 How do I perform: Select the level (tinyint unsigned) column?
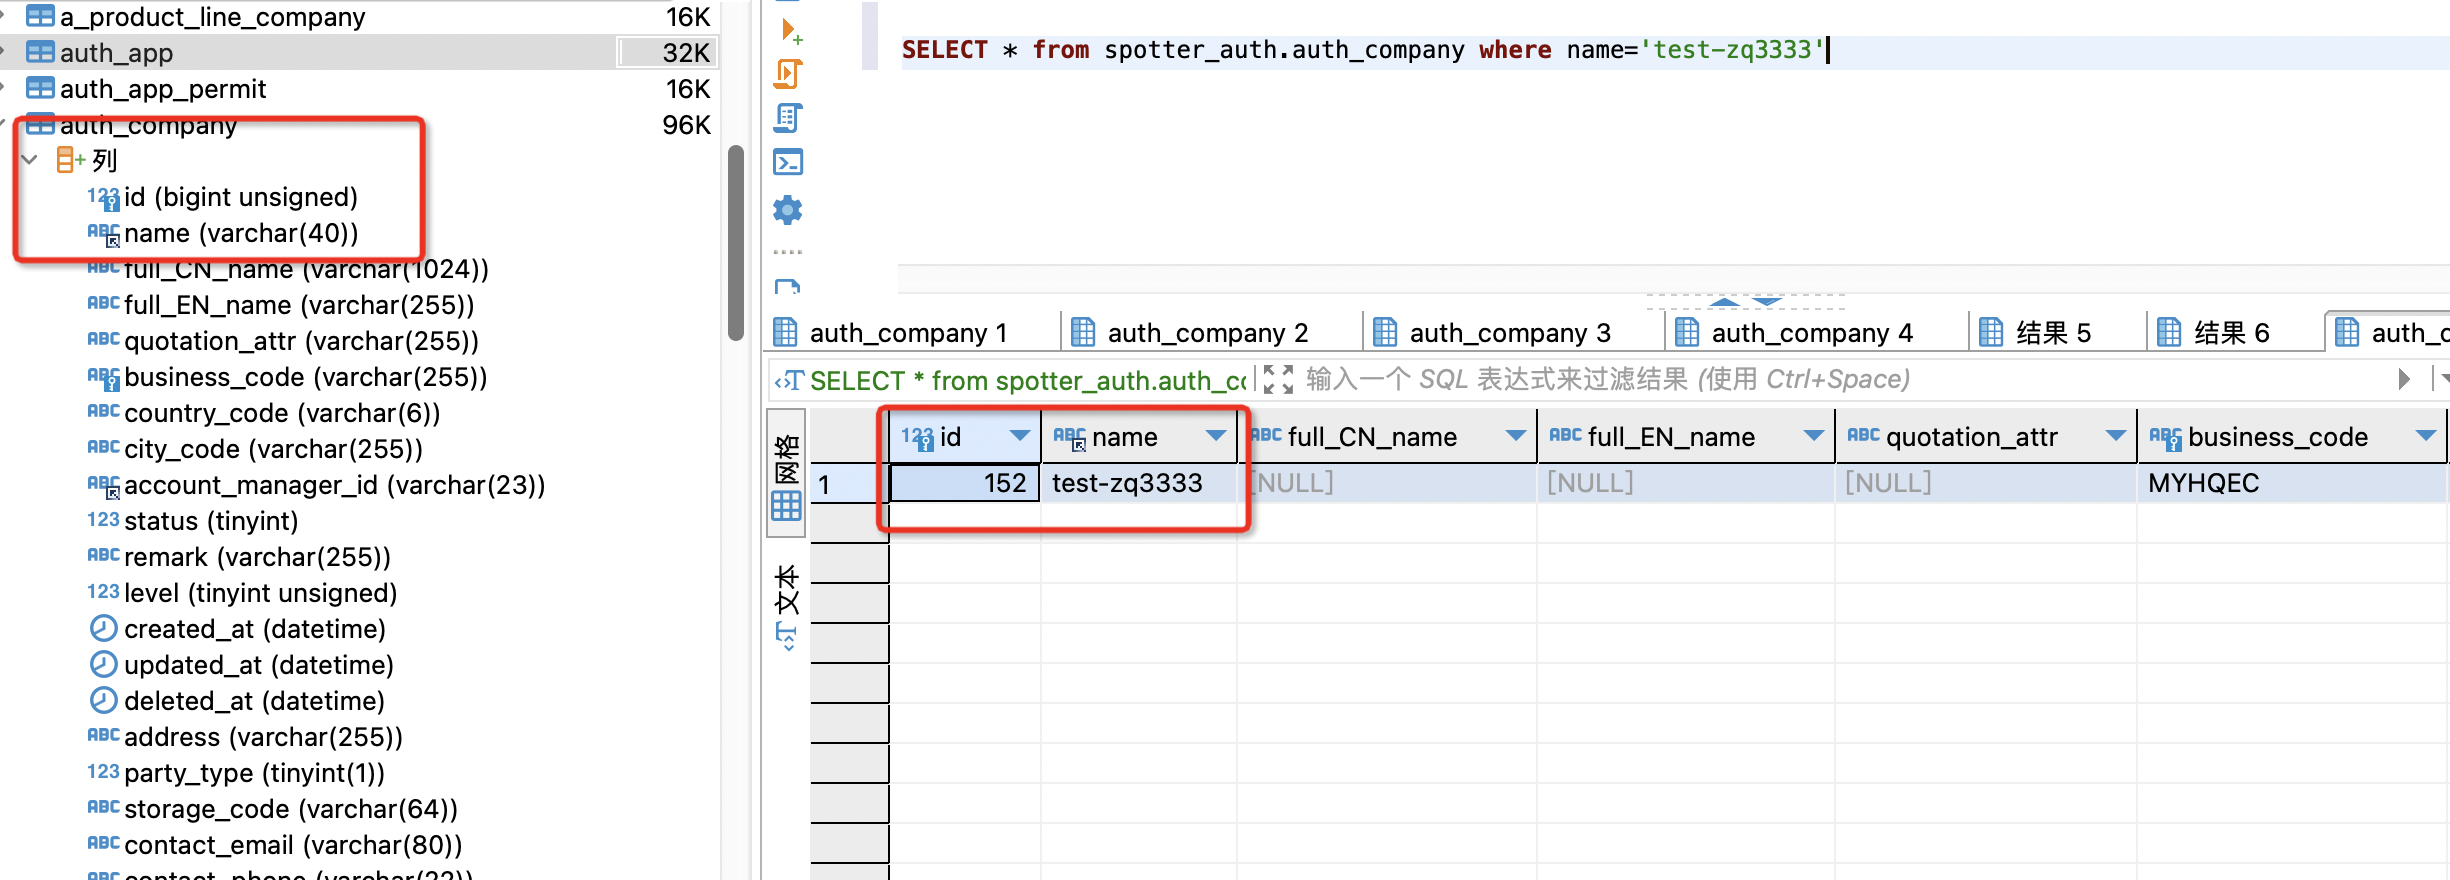pyautogui.click(x=260, y=593)
